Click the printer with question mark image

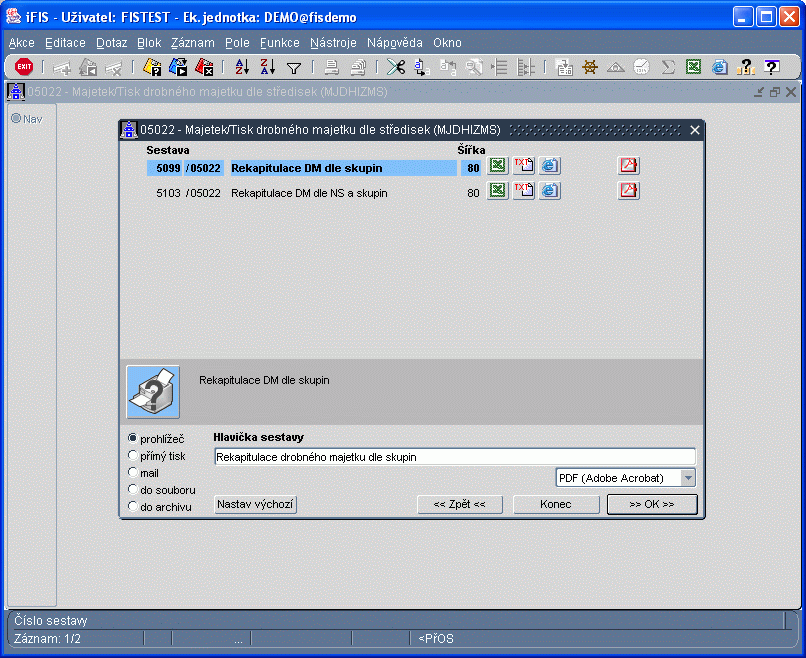click(153, 392)
